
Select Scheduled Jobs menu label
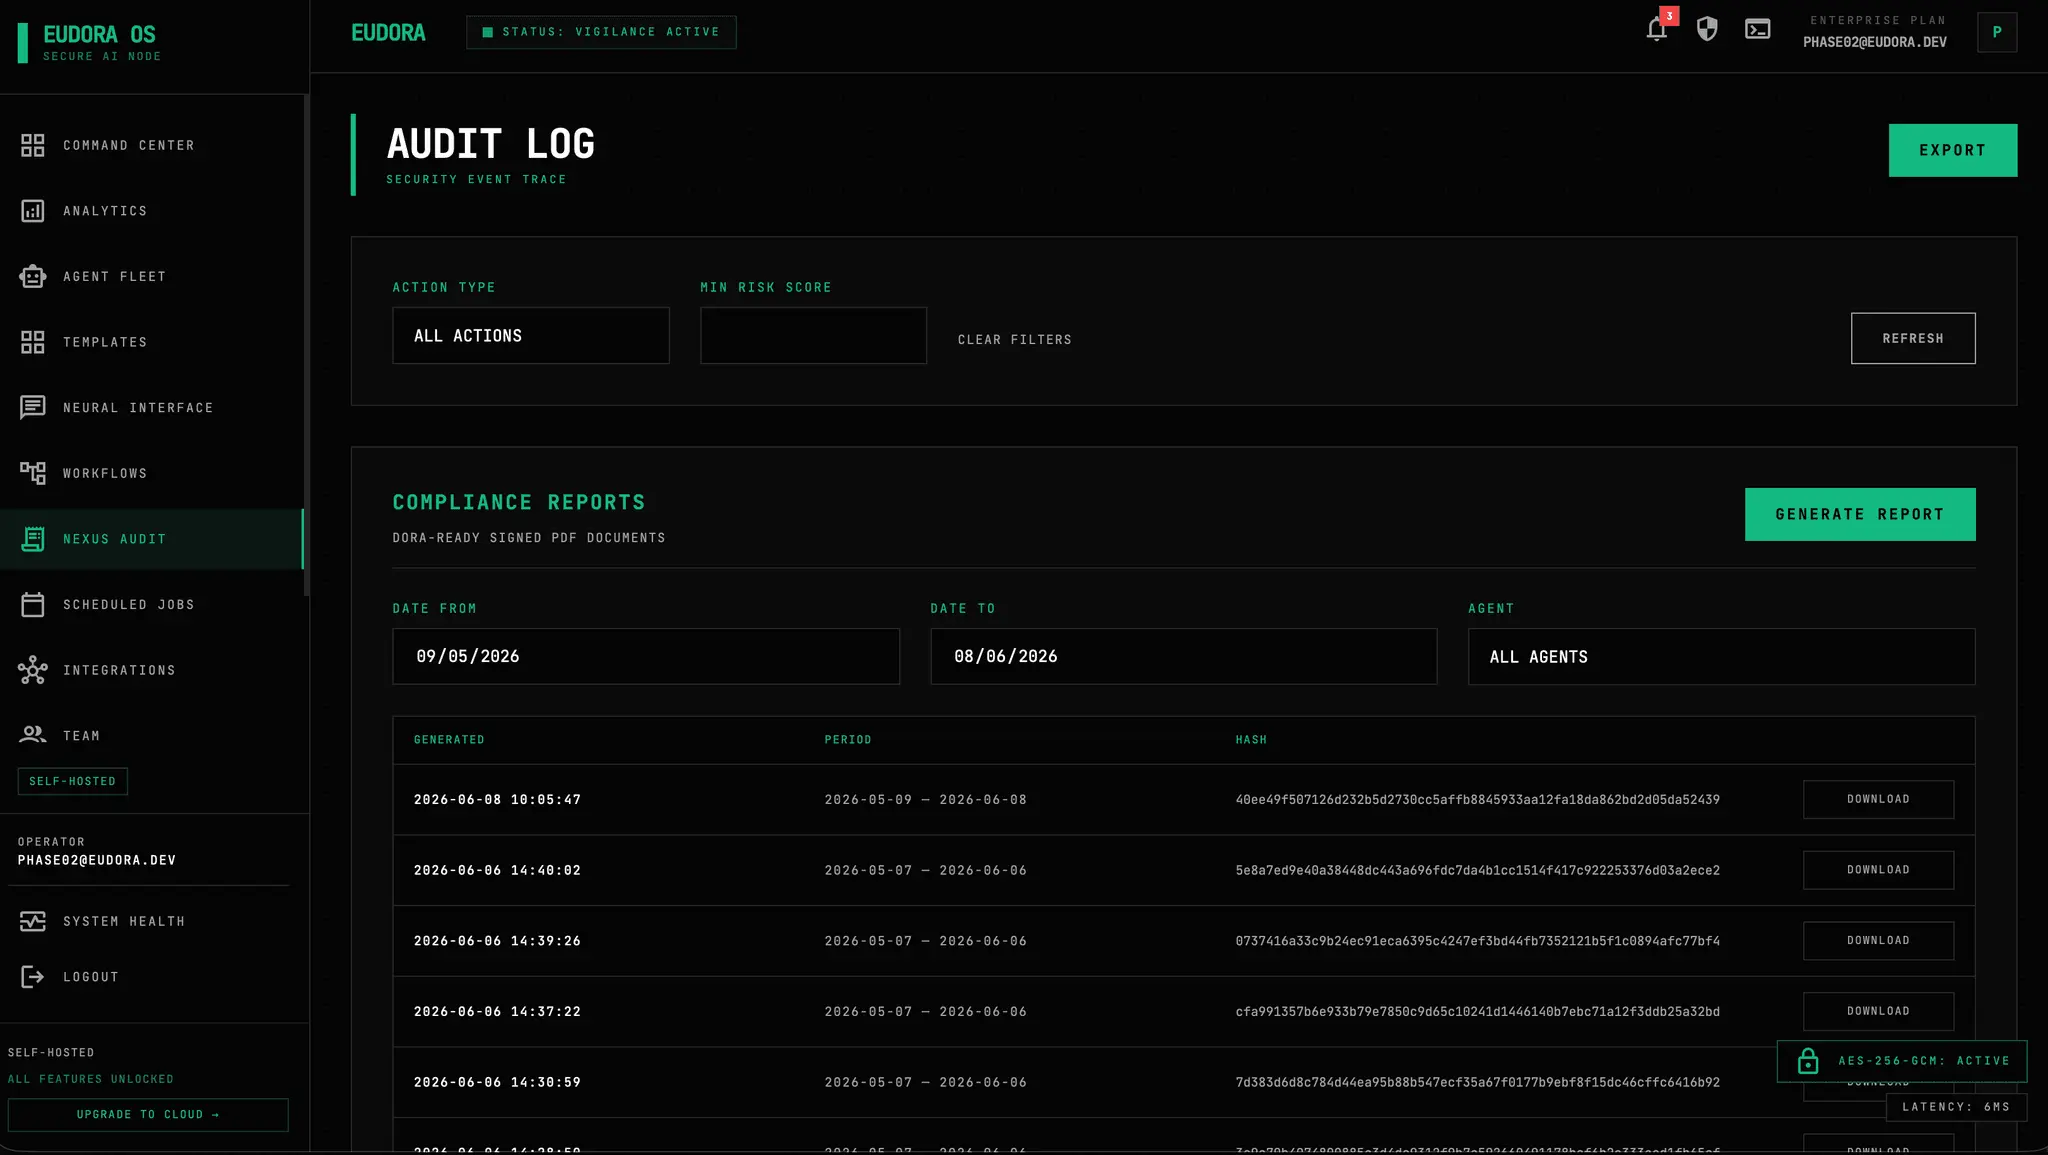(x=129, y=605)
